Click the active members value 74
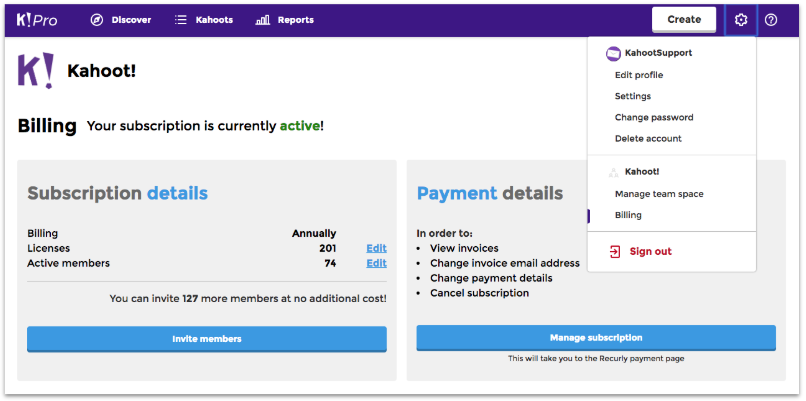806x401 pixels. pos(330,263)
